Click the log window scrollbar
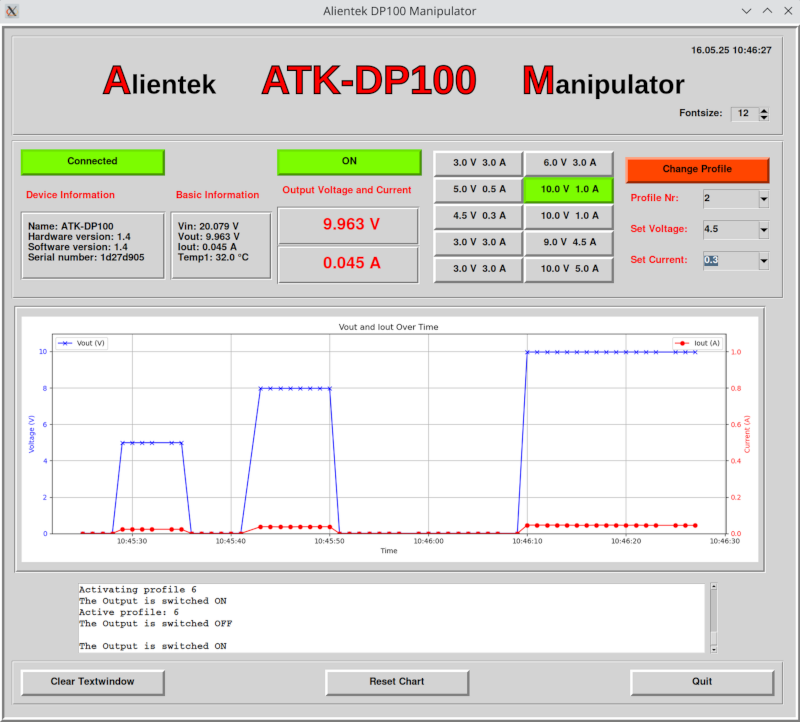 tap(713, 617)
